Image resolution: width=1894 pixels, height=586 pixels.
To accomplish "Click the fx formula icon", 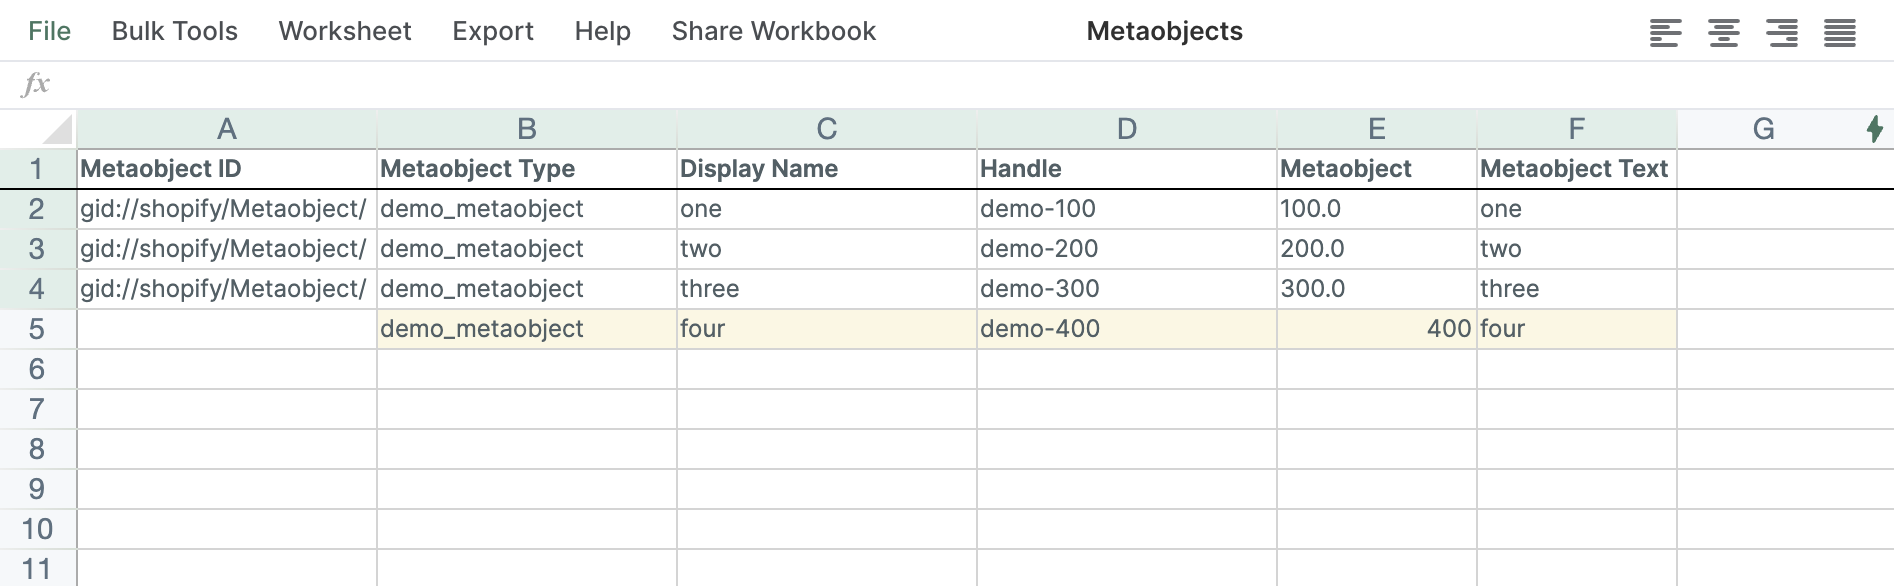I will 36,84.
